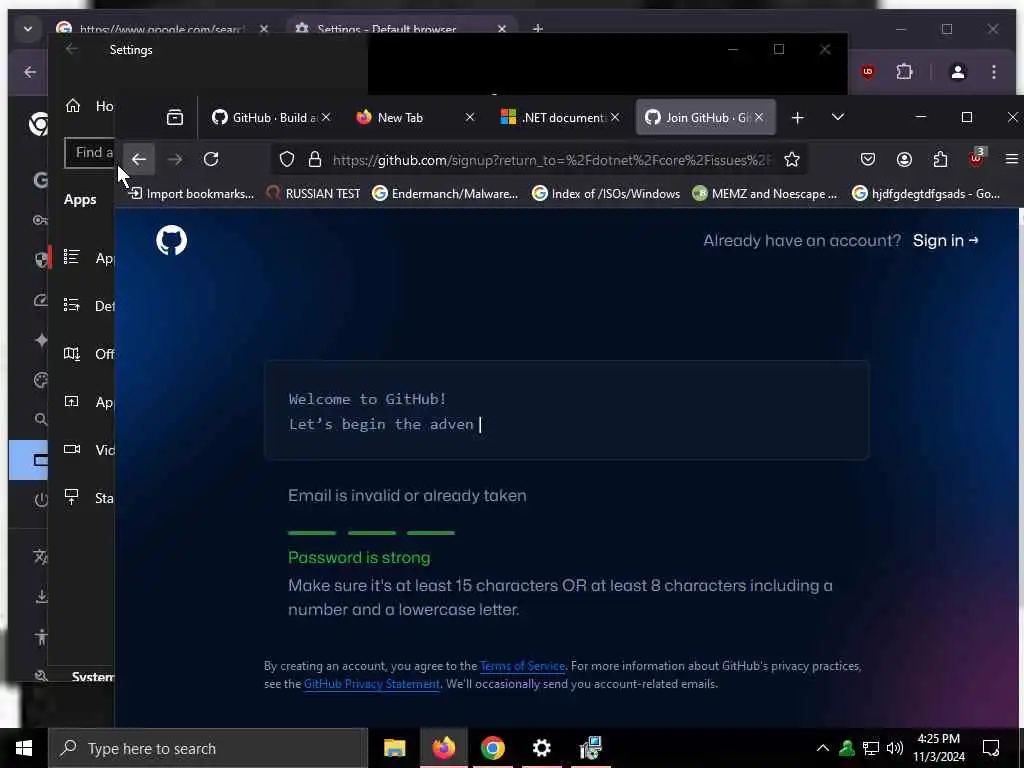Click uBlock Origin icon in Chrome
Screen dimensions: 1024x768
point(868,72)
